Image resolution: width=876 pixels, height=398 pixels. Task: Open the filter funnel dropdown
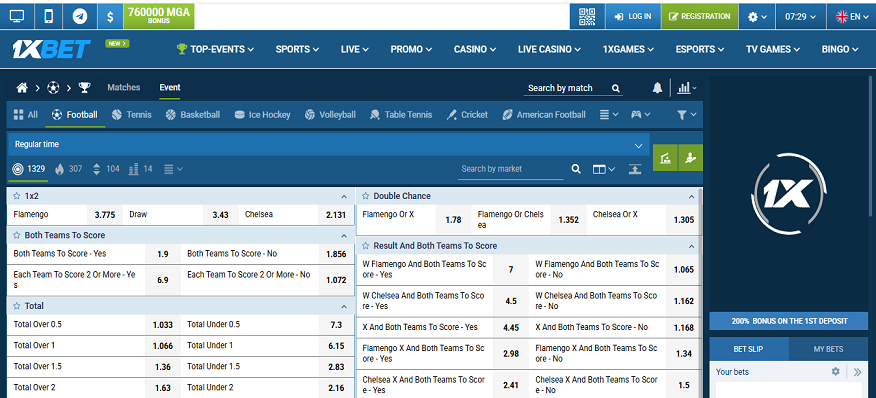coord(687,115)
